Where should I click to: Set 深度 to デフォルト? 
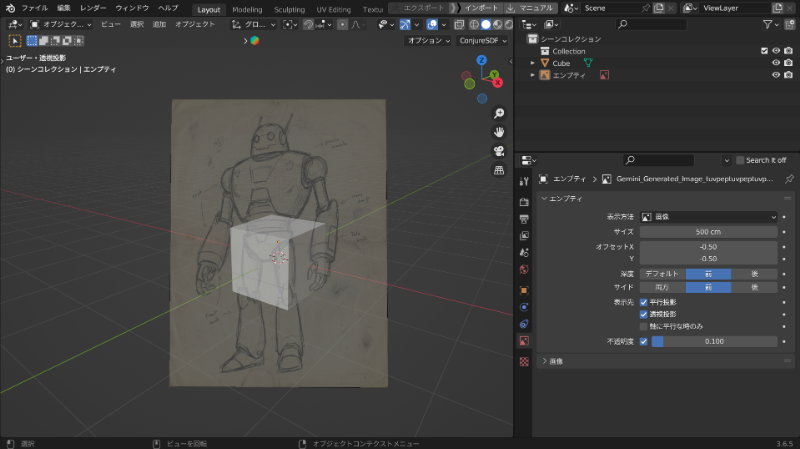coord(662,273)
